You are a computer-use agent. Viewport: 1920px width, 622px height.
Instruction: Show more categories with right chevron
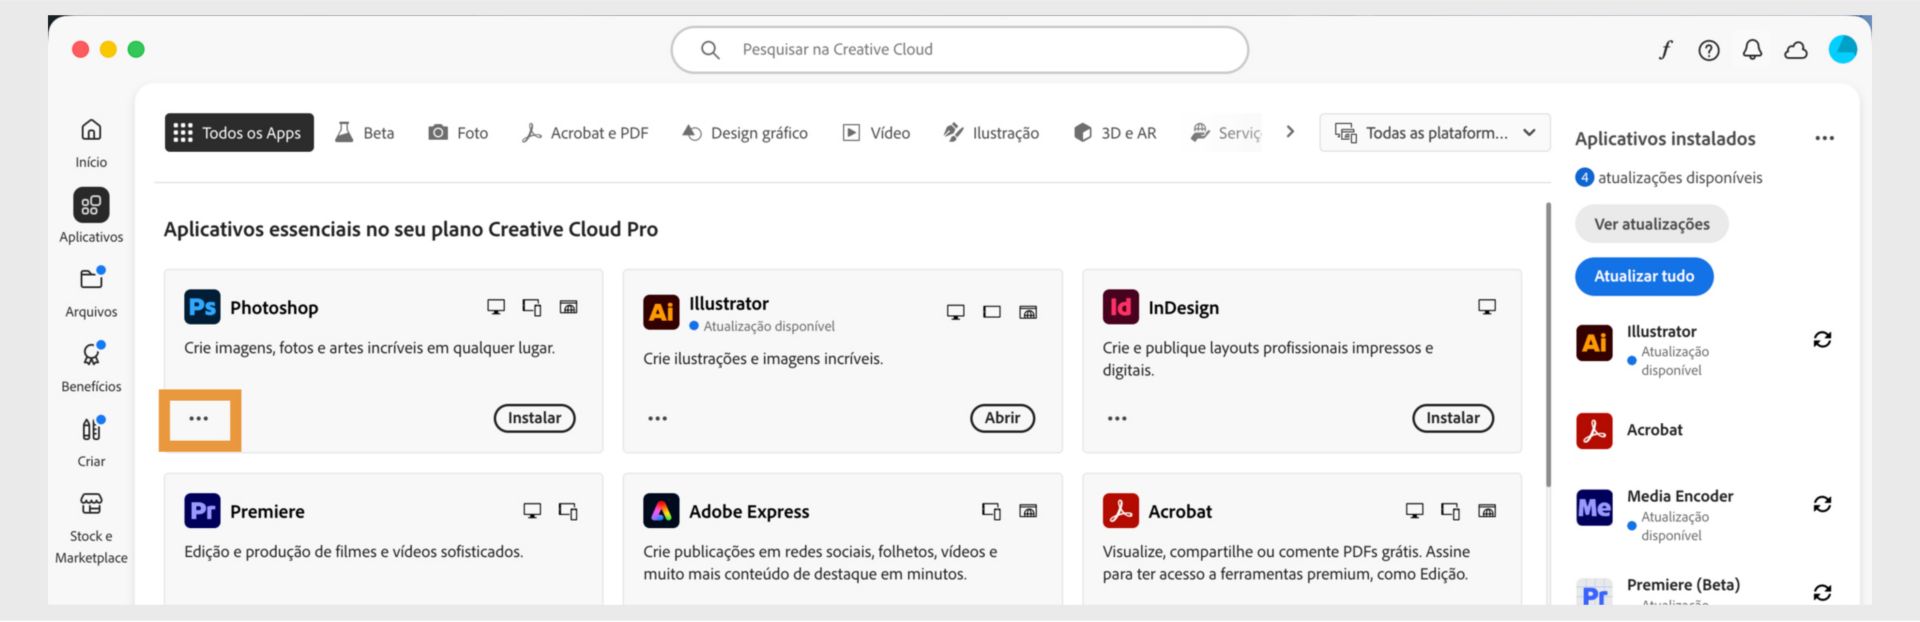[x=1290, y=132]
